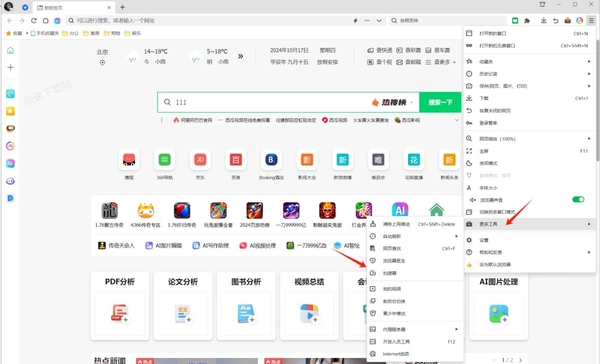Click the plus icon in left sidebar
The image size is (600, 364).
pos(11,67)
